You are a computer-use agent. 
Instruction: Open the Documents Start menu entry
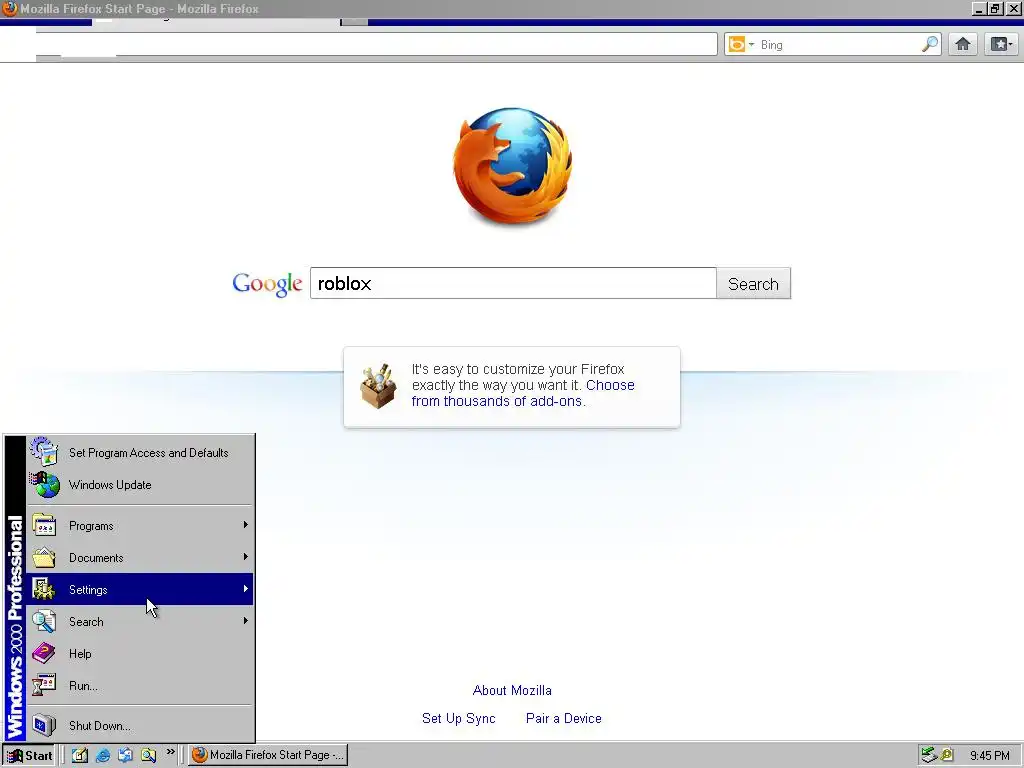[140, 558]
